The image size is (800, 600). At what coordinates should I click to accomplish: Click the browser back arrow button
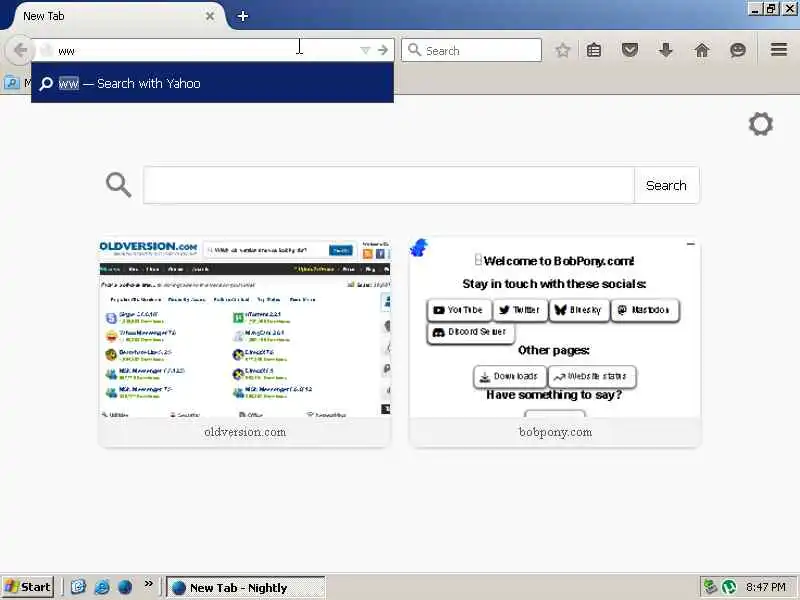tap(19, 51)
